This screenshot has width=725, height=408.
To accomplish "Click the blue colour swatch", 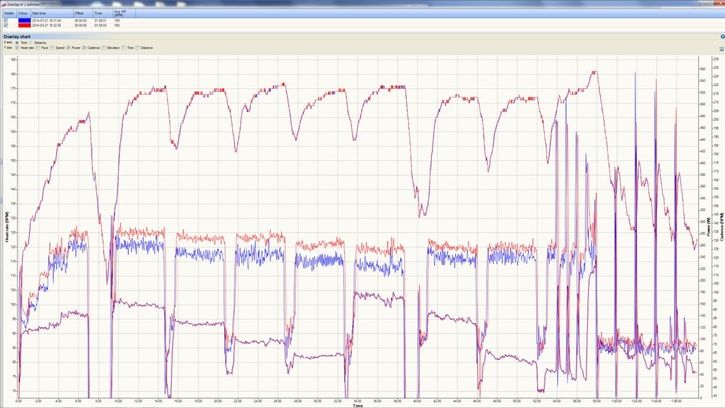I will 23,20.
